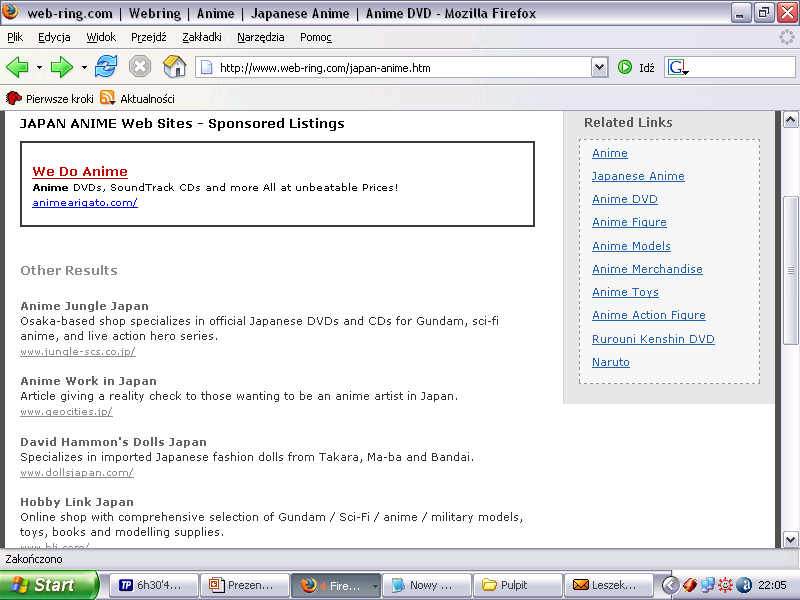Open the Google search engine selector icon
The width and height of the screenshot is (800, 600).
point(678,67)
